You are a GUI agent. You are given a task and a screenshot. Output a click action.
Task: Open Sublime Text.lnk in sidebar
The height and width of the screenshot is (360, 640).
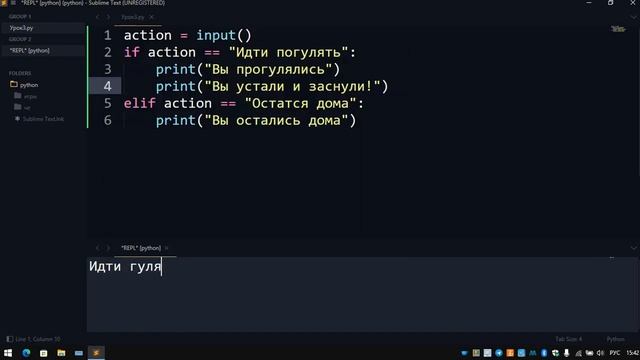43,119
